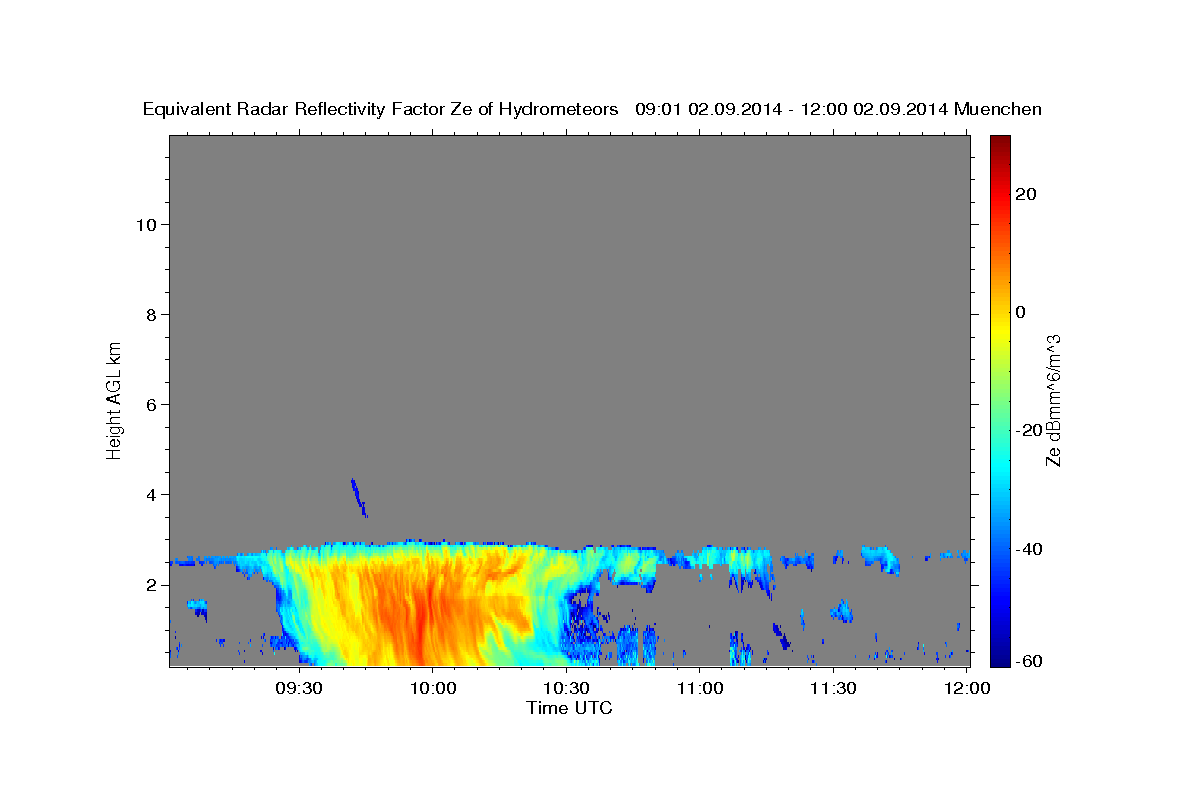
Task: Click the dark red top of colorbar
Action: [1000, 142]
